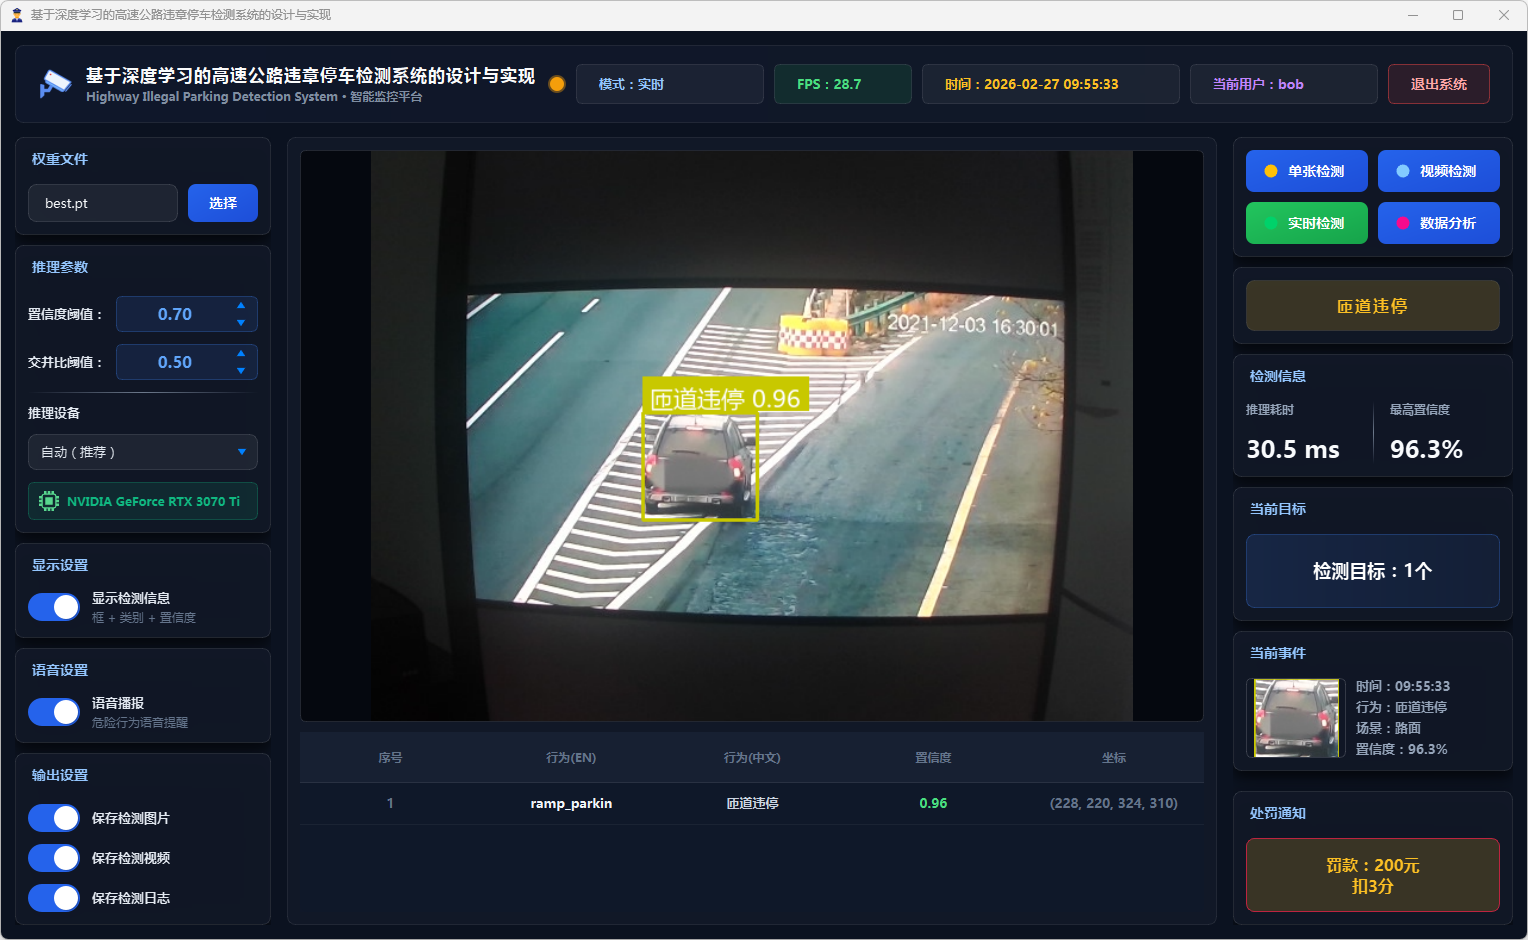Disable the voice broadcast toggle
The width and height of the screenshot is (1528, 940).
click(x=54, y=712)
